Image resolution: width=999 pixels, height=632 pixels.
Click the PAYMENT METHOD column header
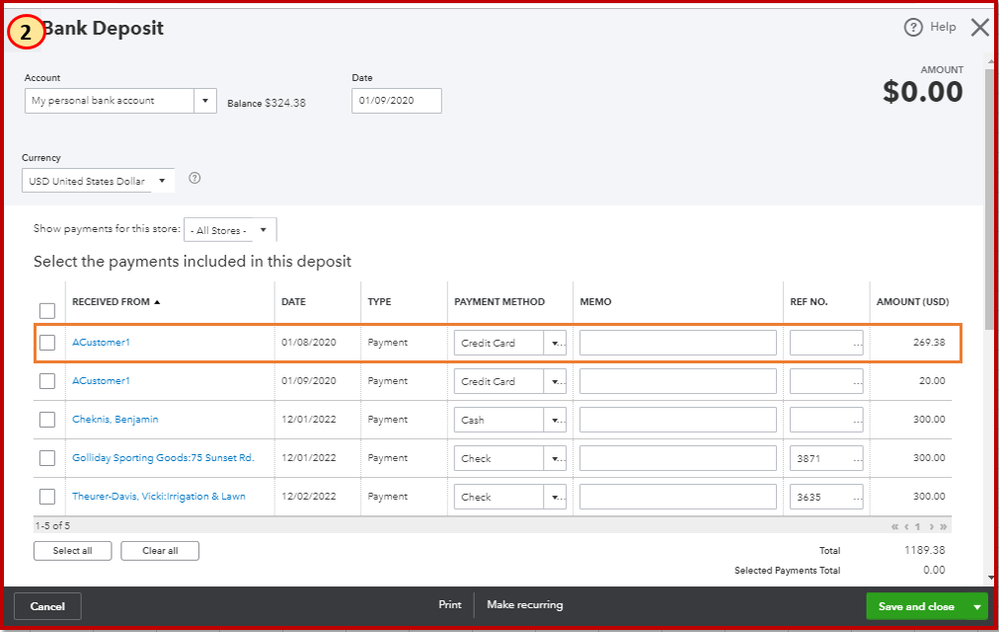[x=500, y=302]
